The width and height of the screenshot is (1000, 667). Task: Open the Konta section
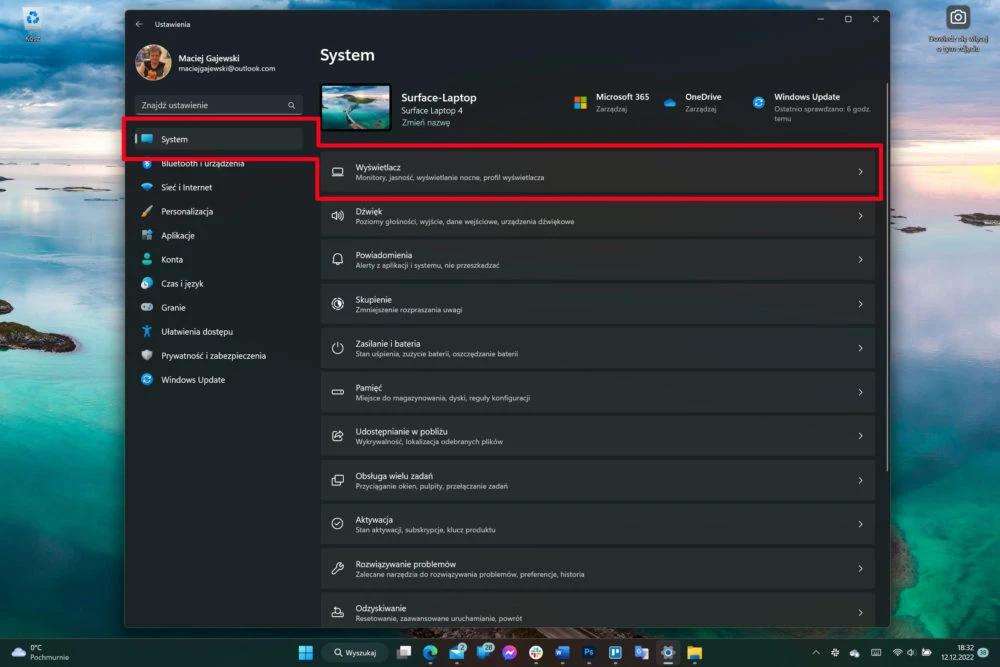click(218, 260)
